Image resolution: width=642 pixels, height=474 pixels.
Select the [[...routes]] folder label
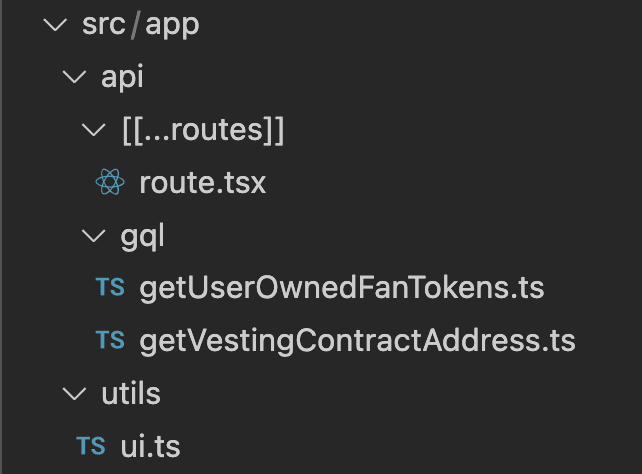pos(203,131)
